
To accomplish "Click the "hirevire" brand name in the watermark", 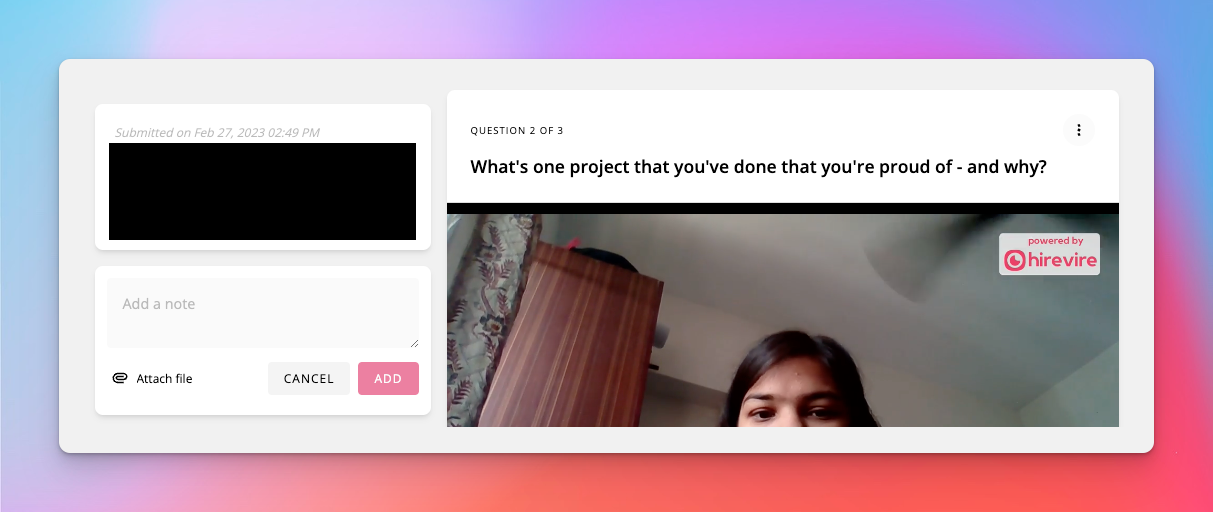I will click(1063, 261).
